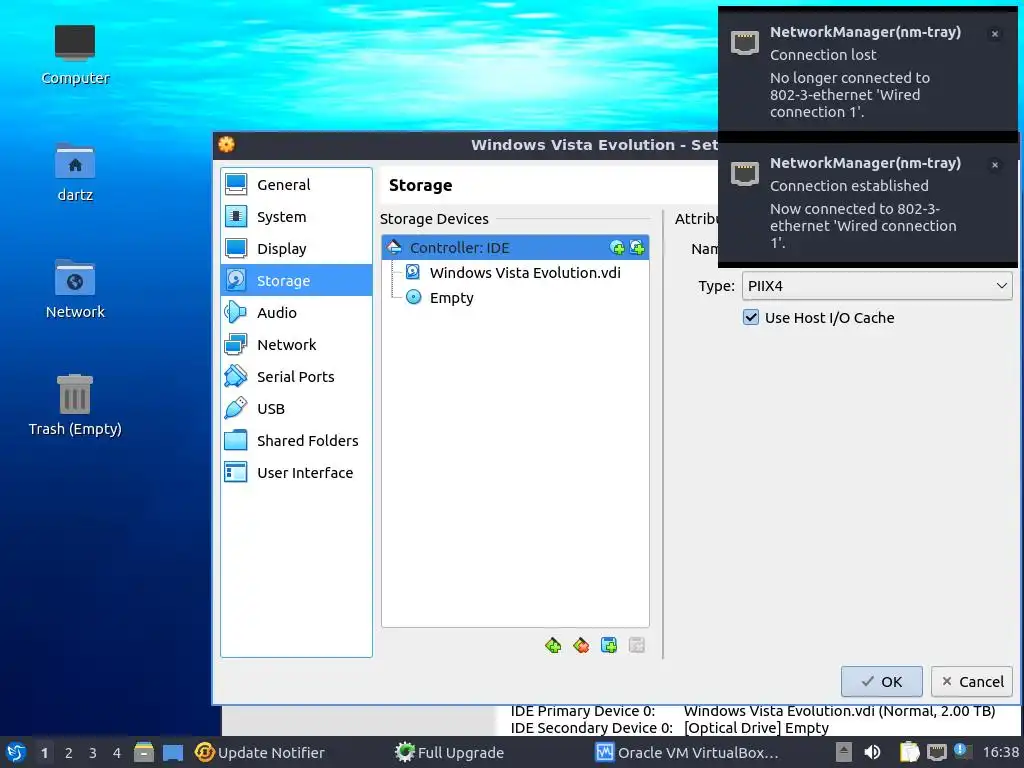Dismiss the Connection established notification

click(x=995, y=165)
